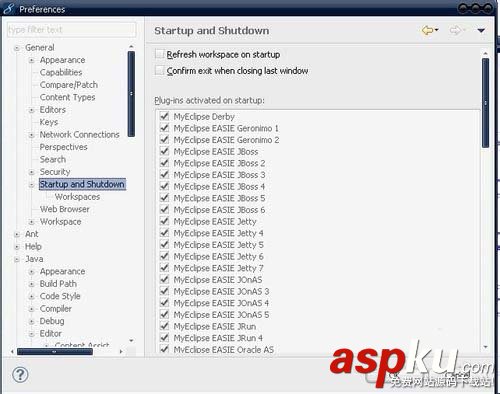The height and width of the screenshot is (394, 500).
Task: Select MyEclipse EASIE JBoss 4 row text
Action: coord(219,186)
